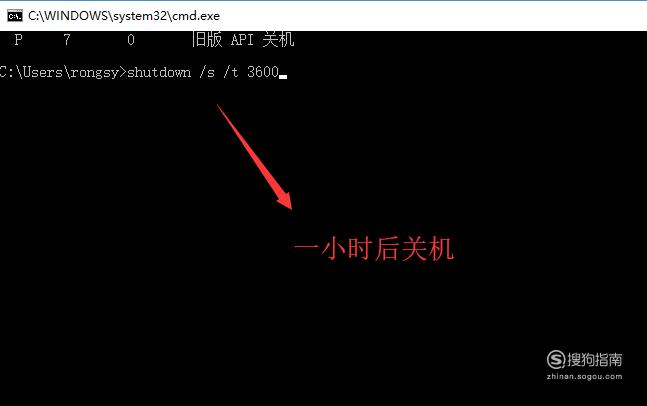Click the C:\WINDOWS\system32\cmd.exe title text

coord(124,16)
